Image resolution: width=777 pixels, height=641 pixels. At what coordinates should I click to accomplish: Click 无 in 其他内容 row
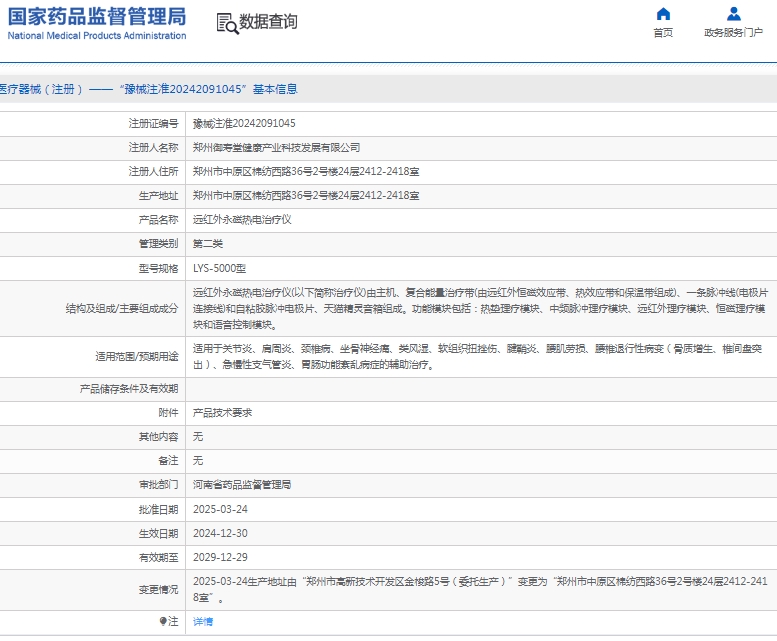pos(198,436)
